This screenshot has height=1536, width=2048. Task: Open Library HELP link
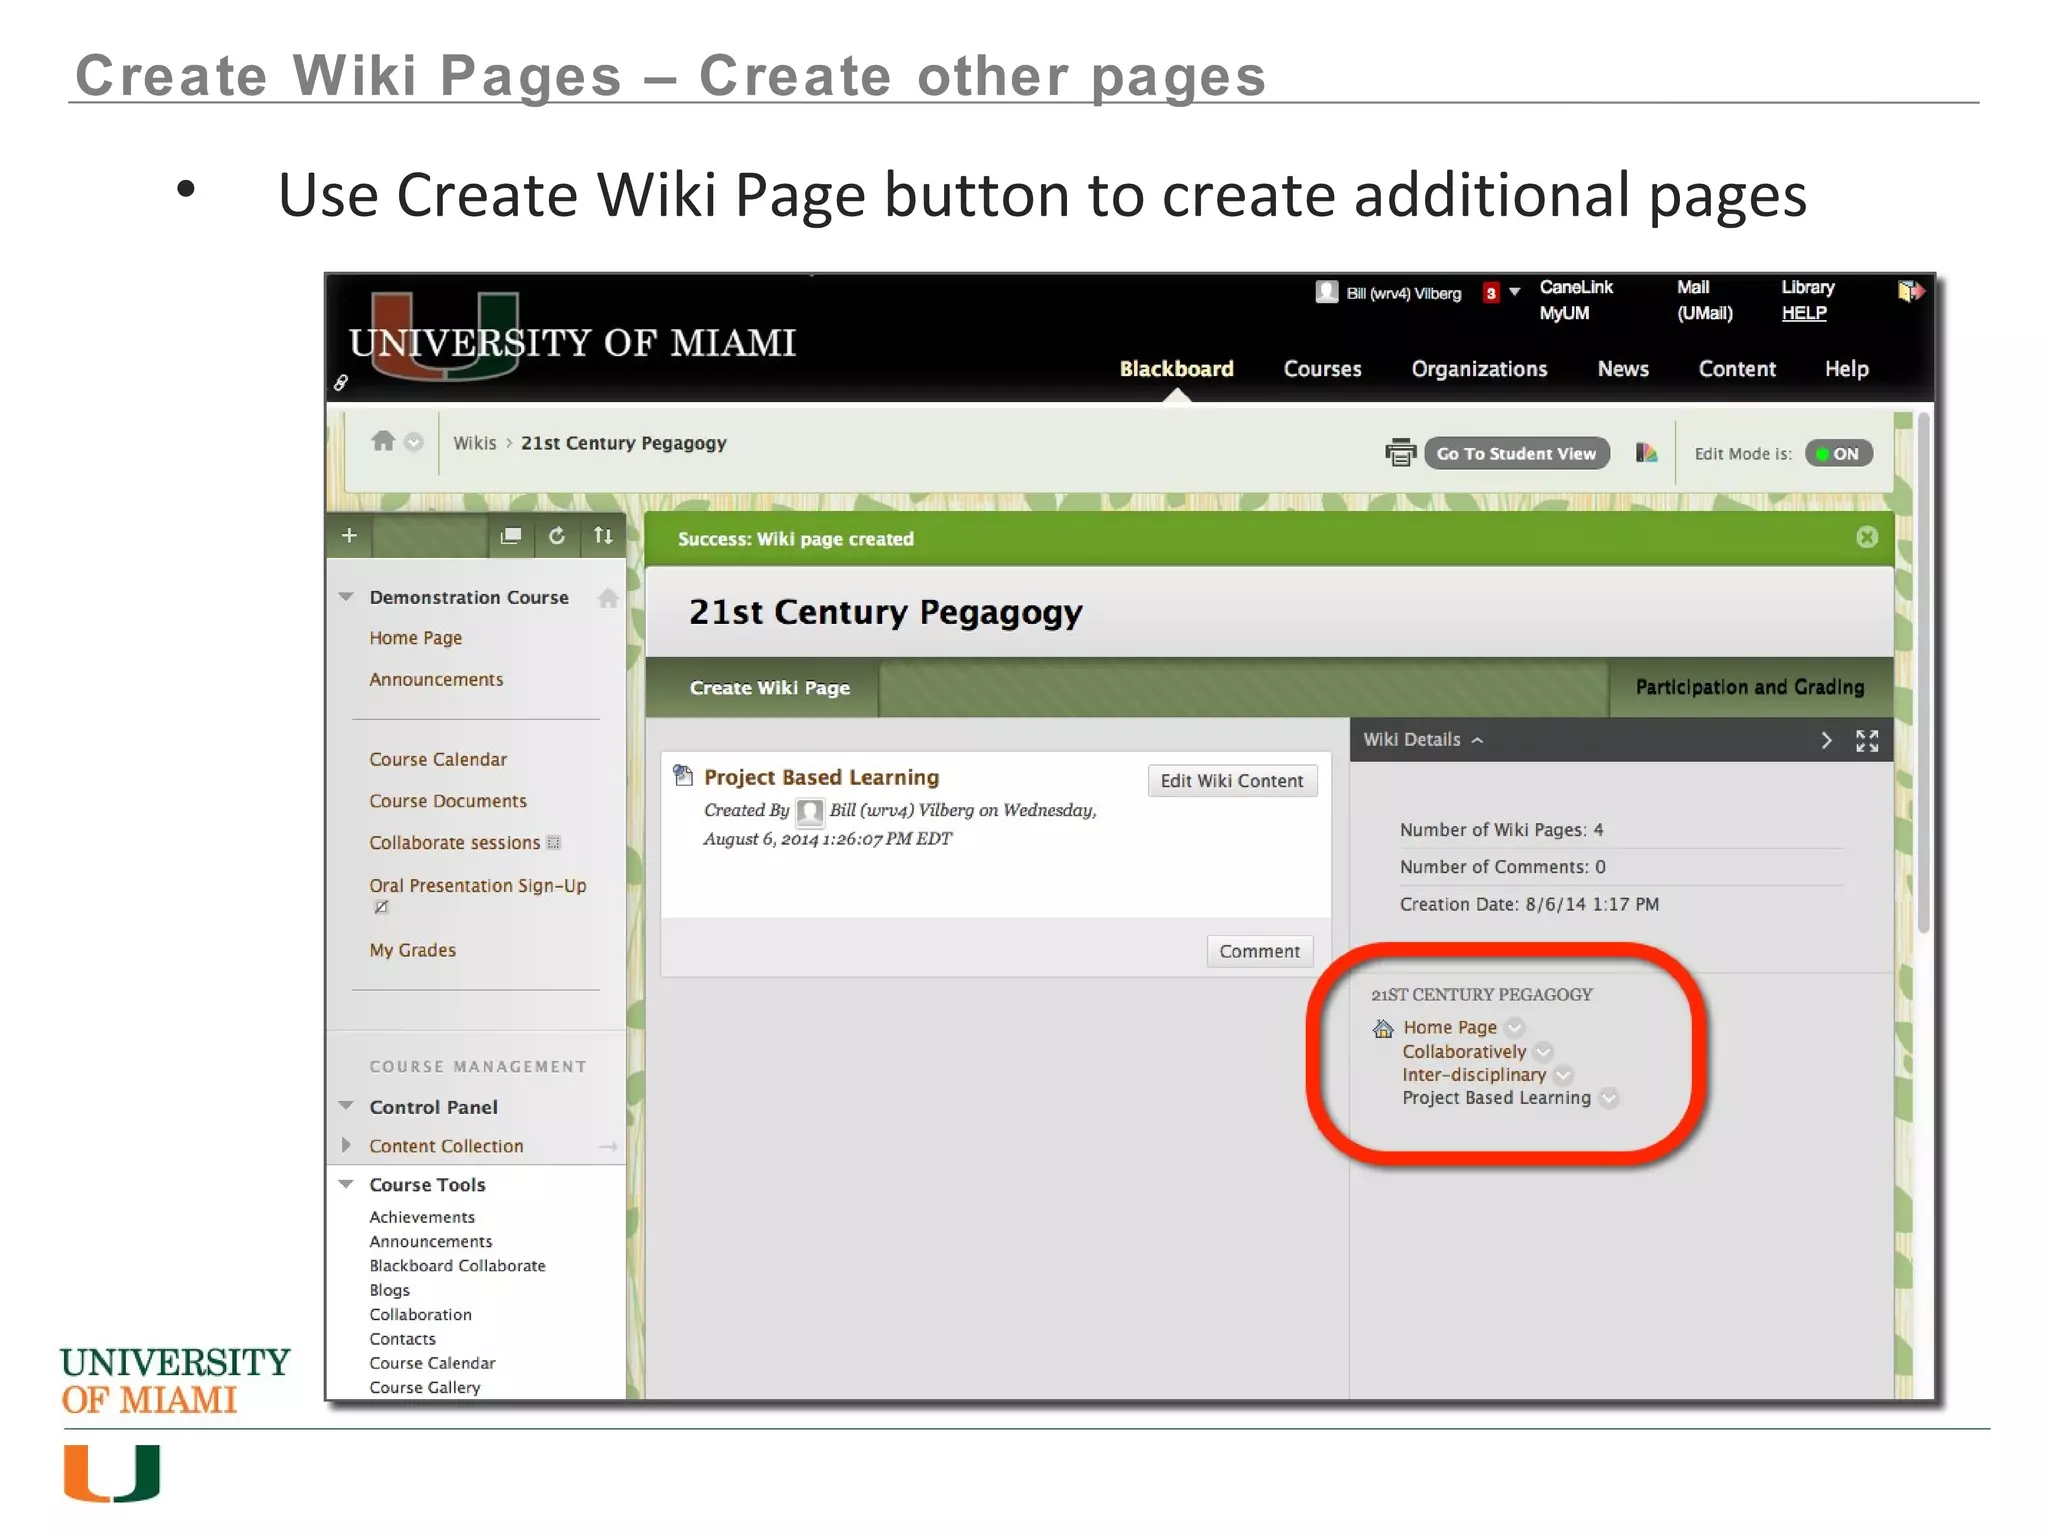coord(1807,300)
